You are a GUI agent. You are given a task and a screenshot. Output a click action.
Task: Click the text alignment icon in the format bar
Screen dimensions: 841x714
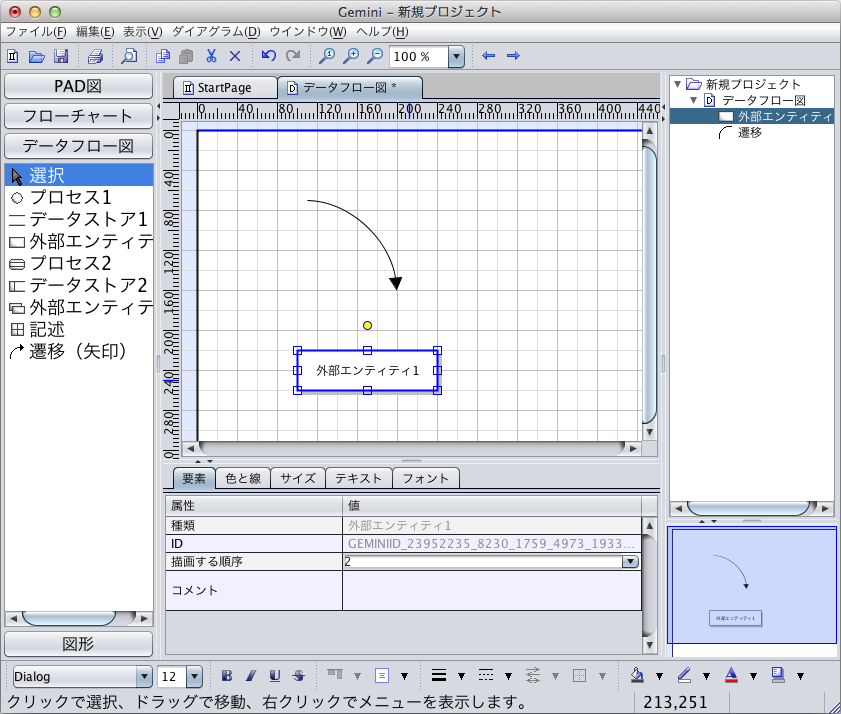(x=381, y=675)
